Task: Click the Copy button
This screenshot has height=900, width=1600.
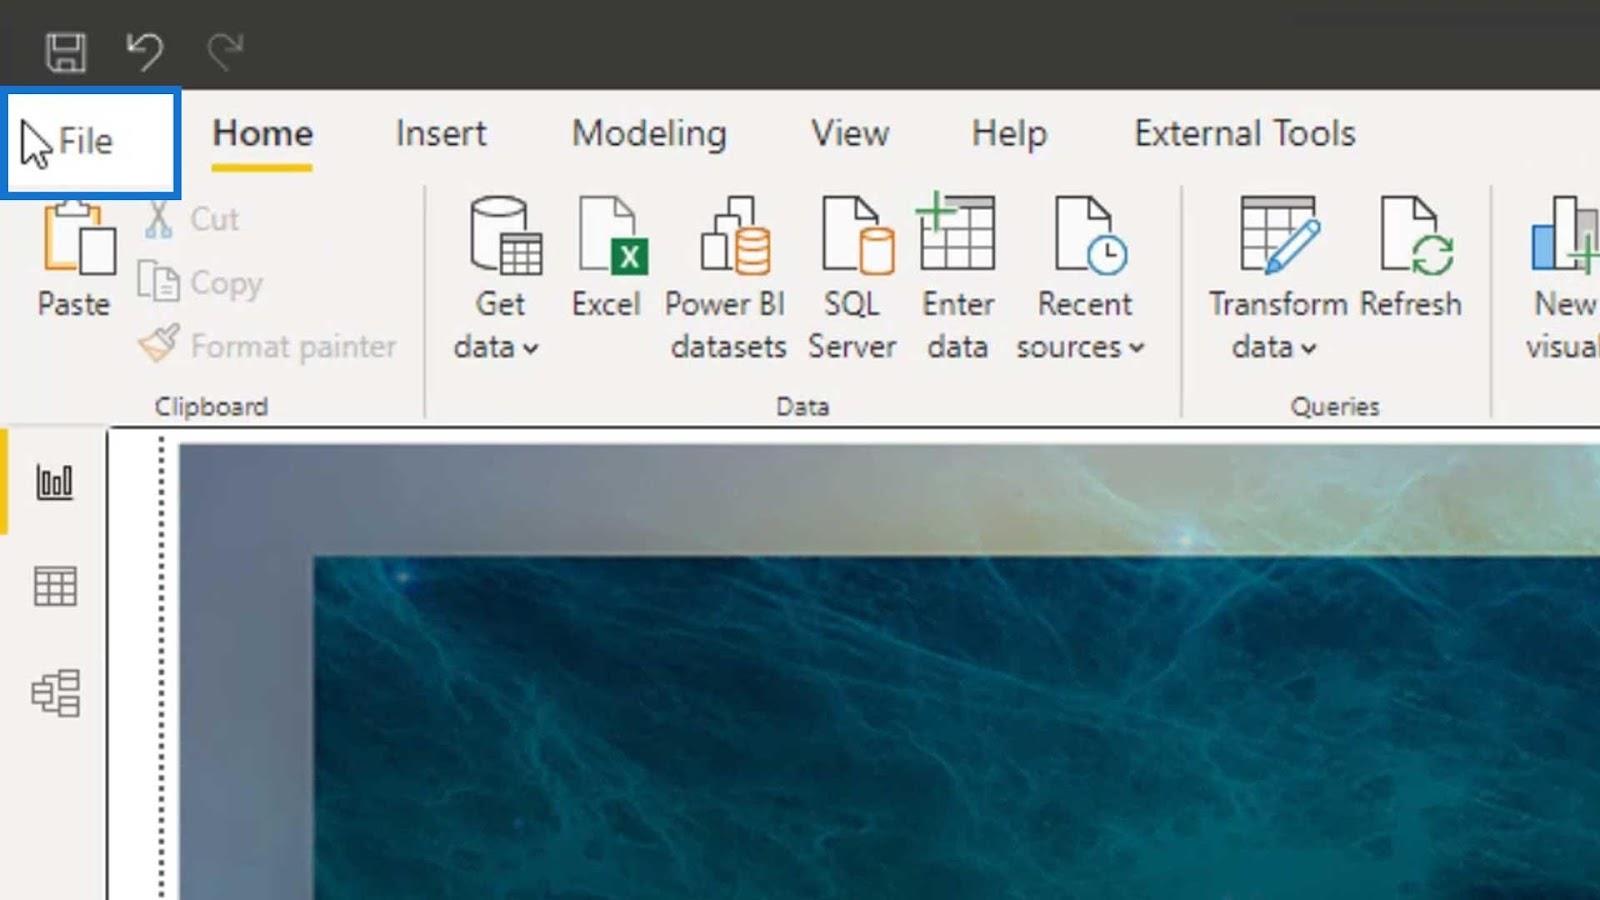Action: point(200,283)
